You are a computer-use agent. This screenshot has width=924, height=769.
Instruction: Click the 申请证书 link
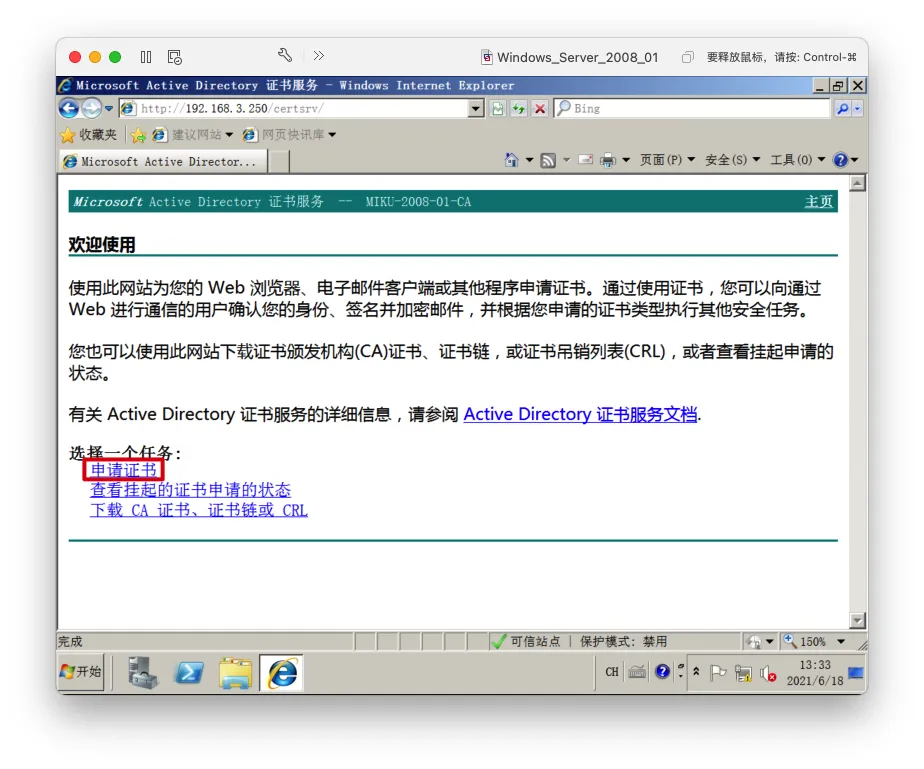124,470
